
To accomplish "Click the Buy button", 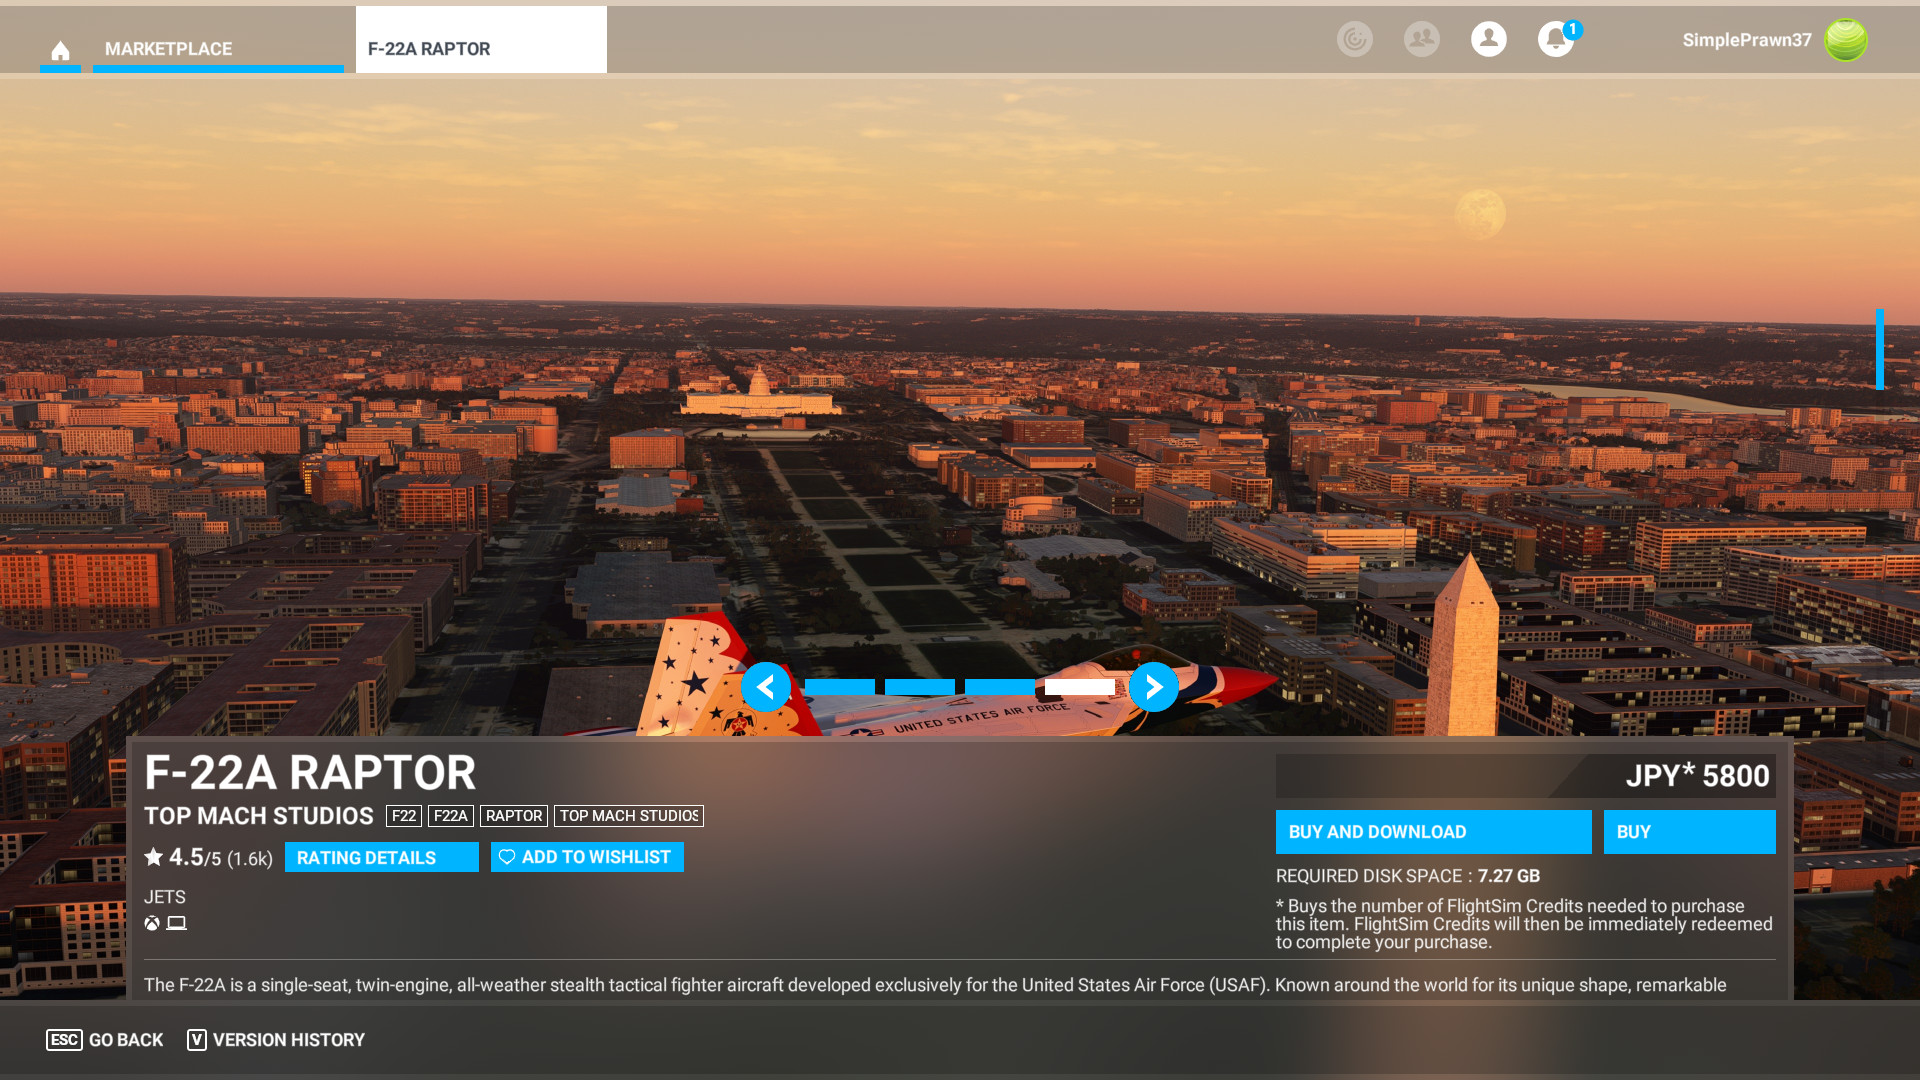I will (x=1689, y=832).
